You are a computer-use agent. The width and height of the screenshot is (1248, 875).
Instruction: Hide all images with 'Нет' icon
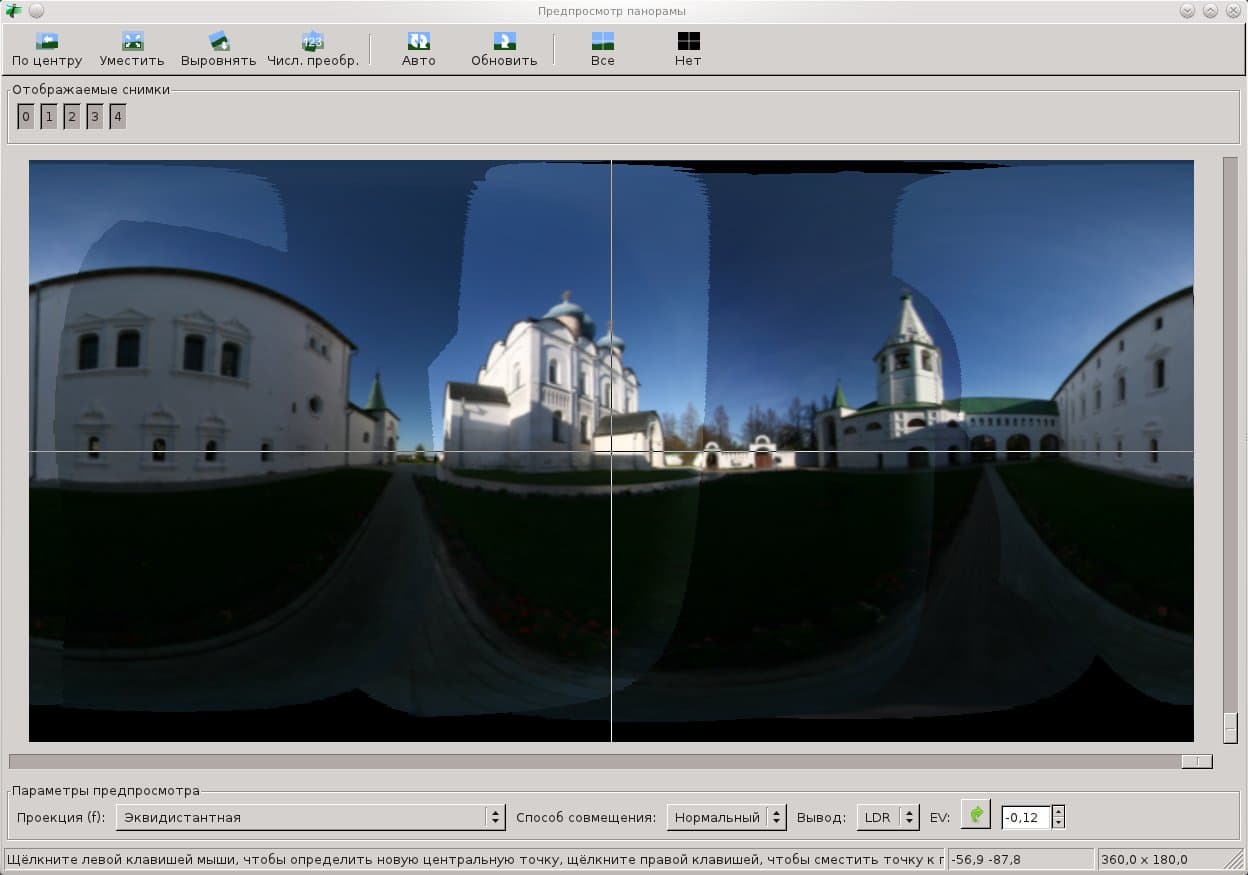[x=688, y=42]
